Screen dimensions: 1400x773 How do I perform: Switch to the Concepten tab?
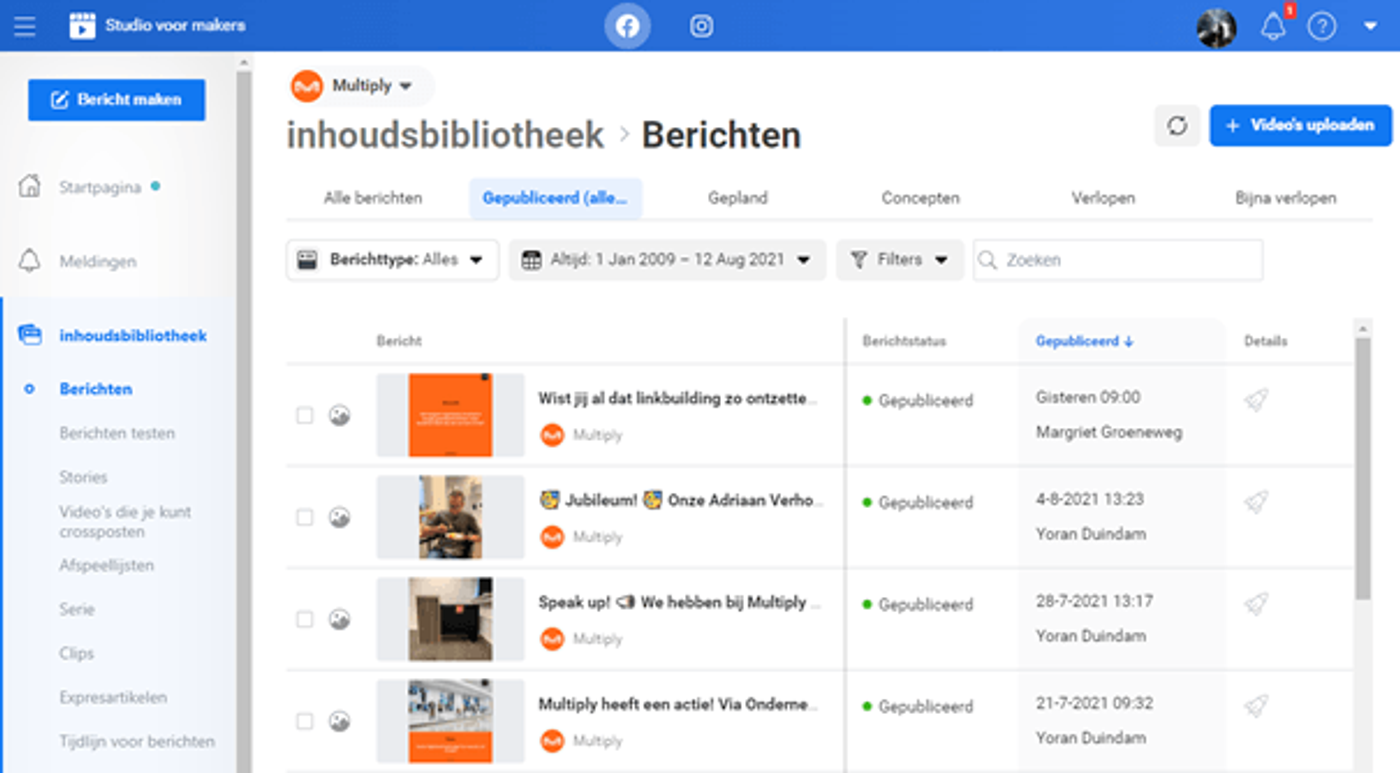(x=921, y=198)
